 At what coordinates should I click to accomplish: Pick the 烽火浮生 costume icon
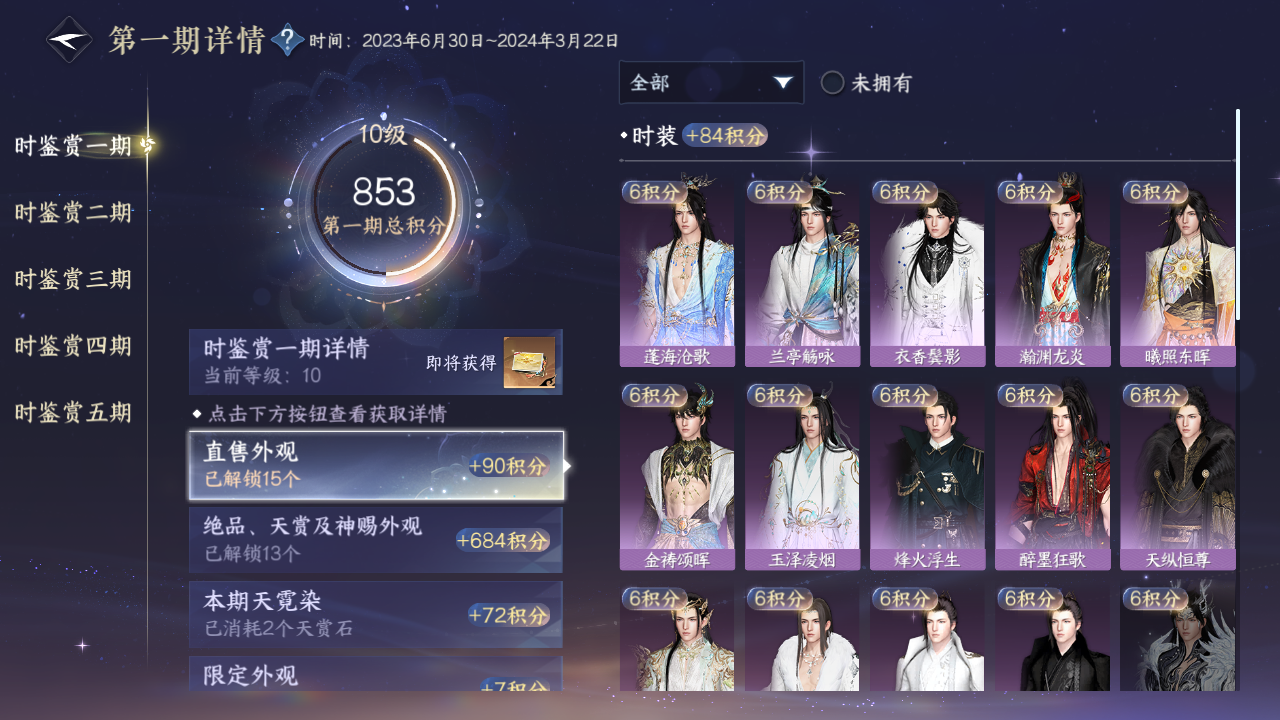click(927, 476)
